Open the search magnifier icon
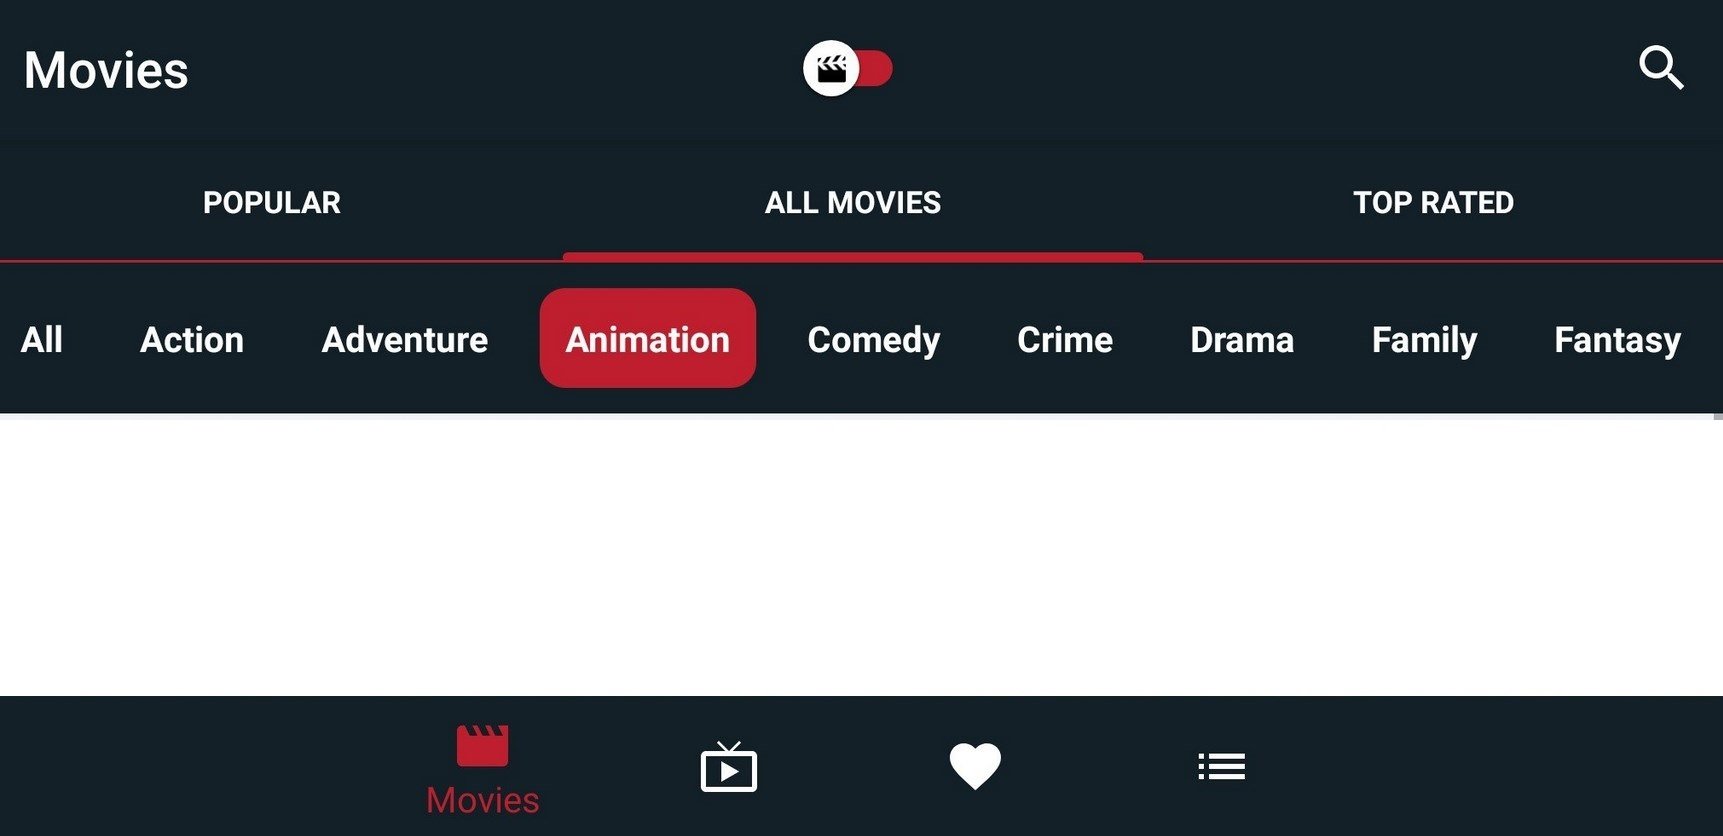 [1661, 69]
